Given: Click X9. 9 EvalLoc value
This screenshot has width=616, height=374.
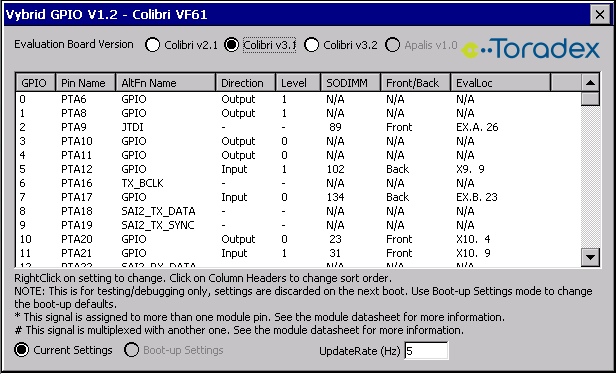Looking at the screenshot, I should pos(470,169).
